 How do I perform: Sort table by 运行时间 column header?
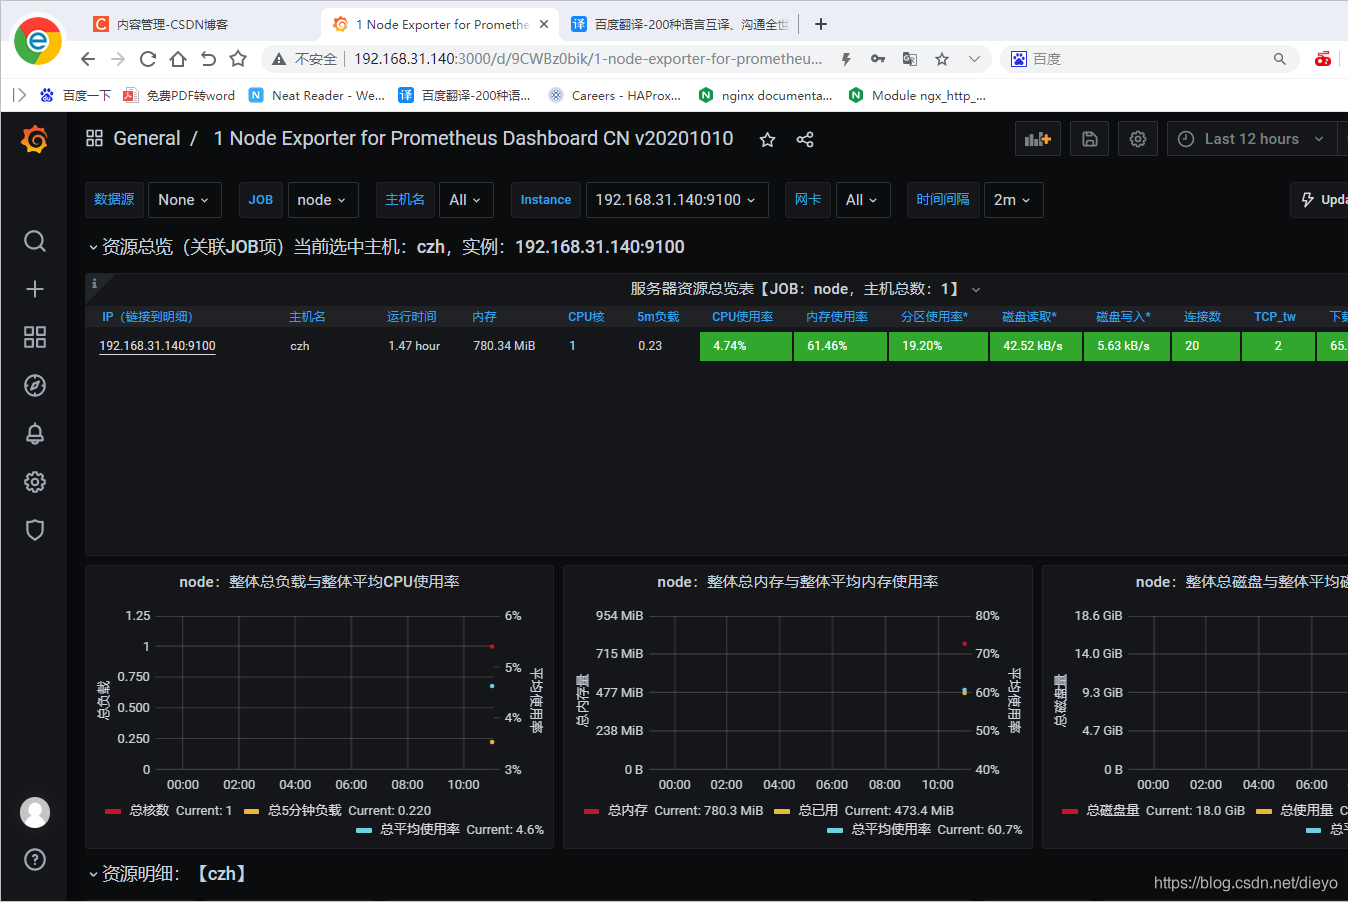[x=412, y=317]
